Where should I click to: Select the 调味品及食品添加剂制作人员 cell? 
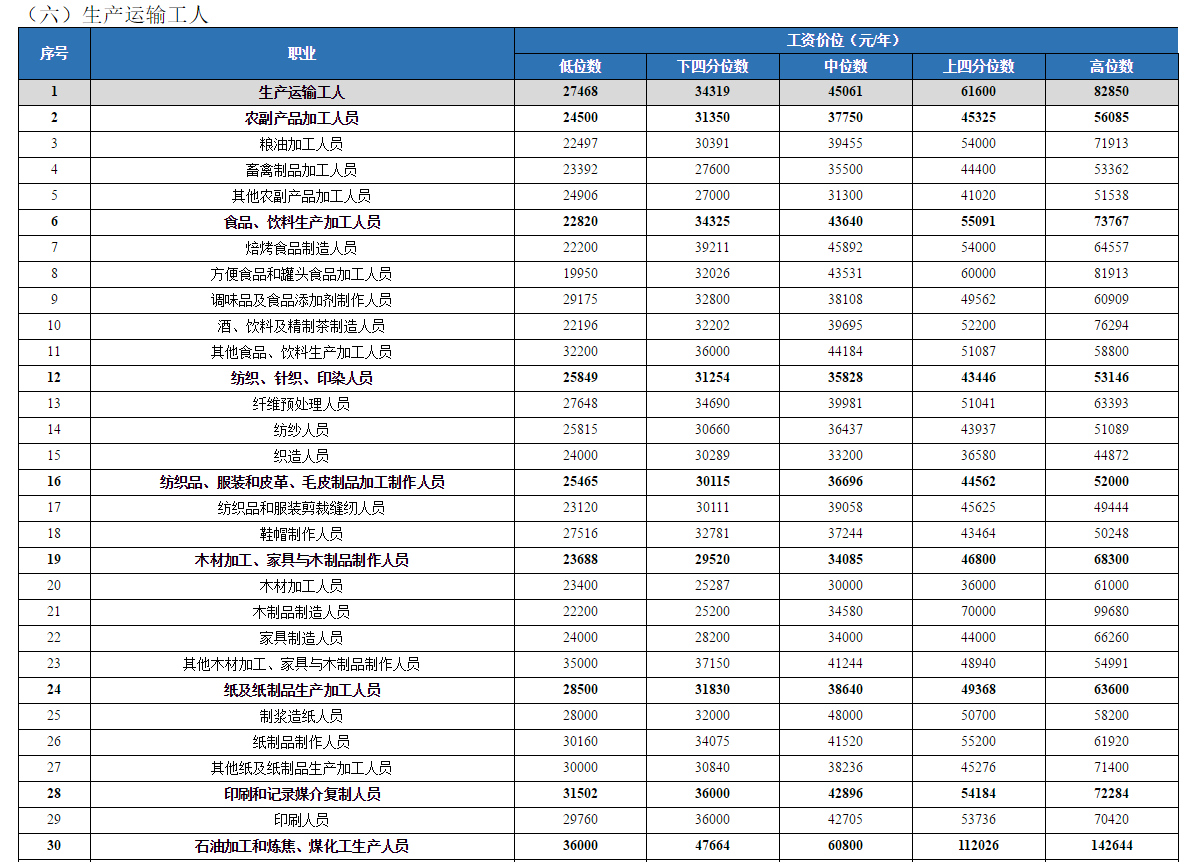click(302, 300)
